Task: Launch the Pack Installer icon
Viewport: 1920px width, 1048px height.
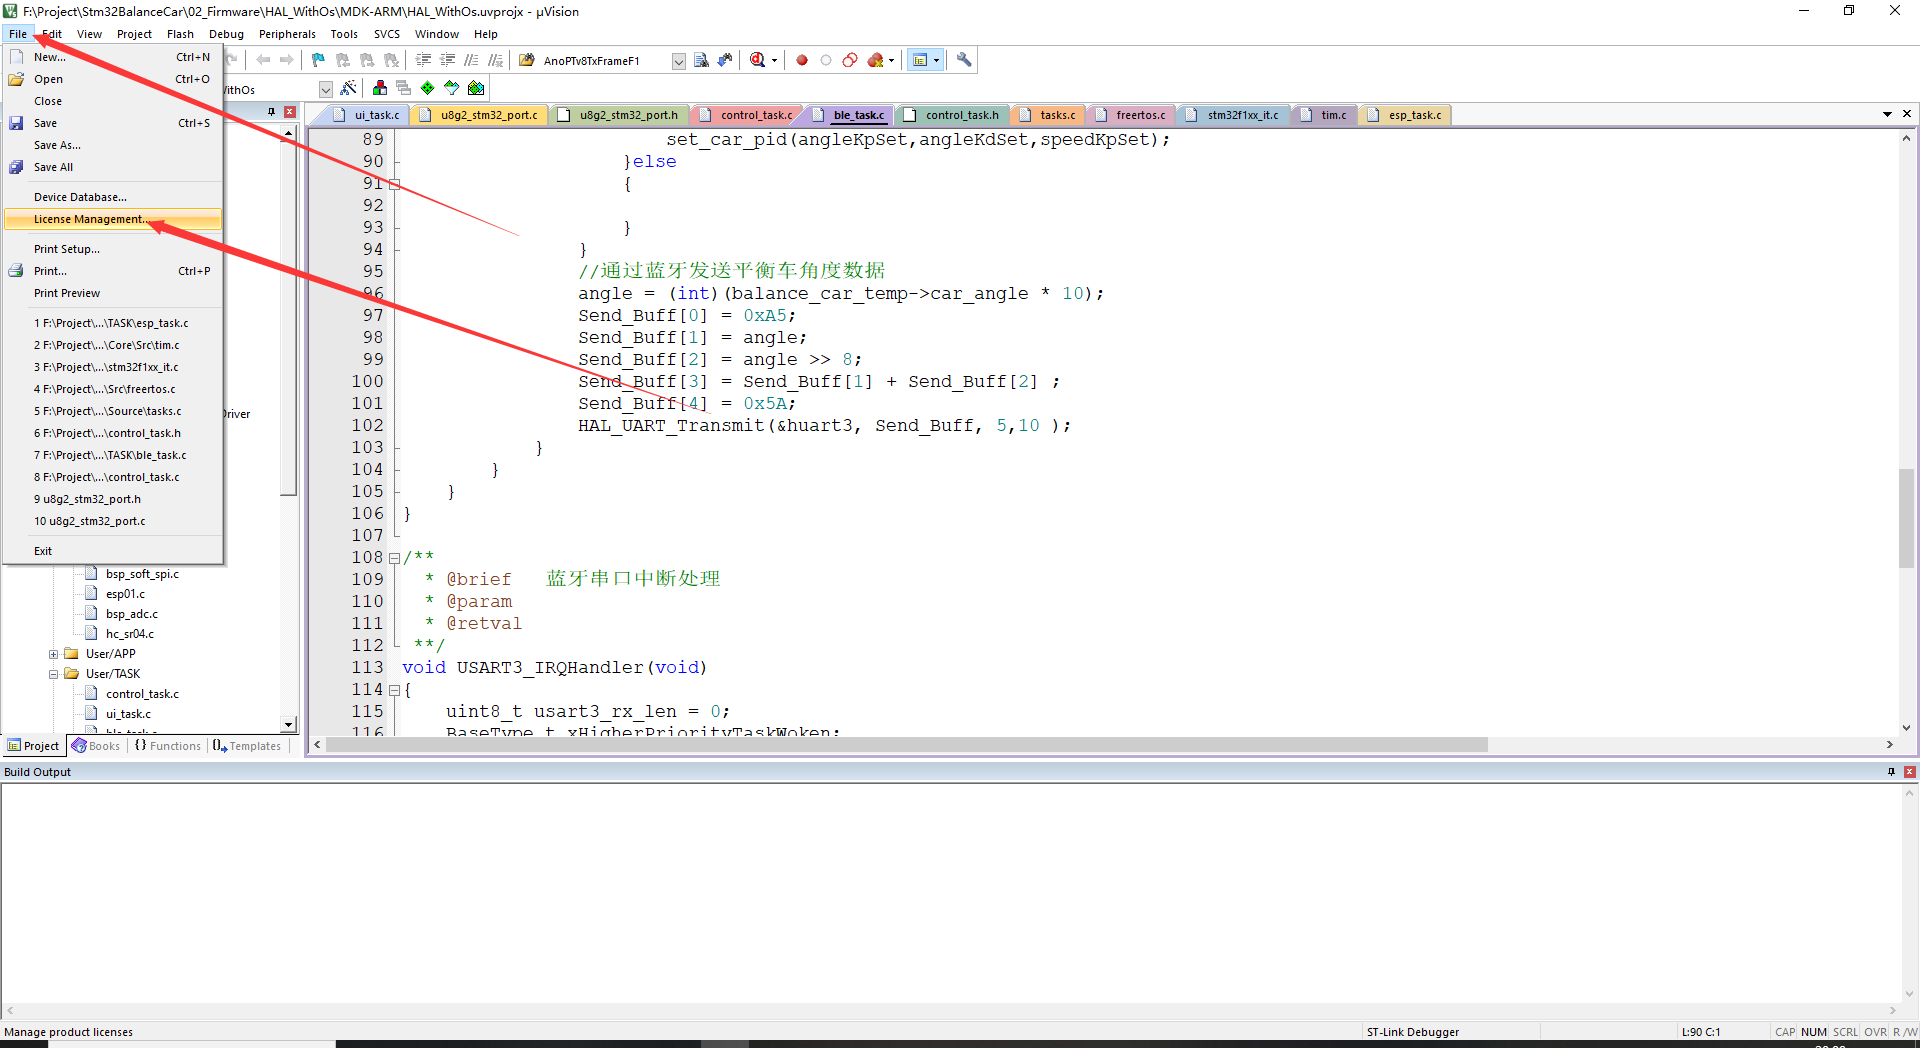Action: (x=476, y=88)
